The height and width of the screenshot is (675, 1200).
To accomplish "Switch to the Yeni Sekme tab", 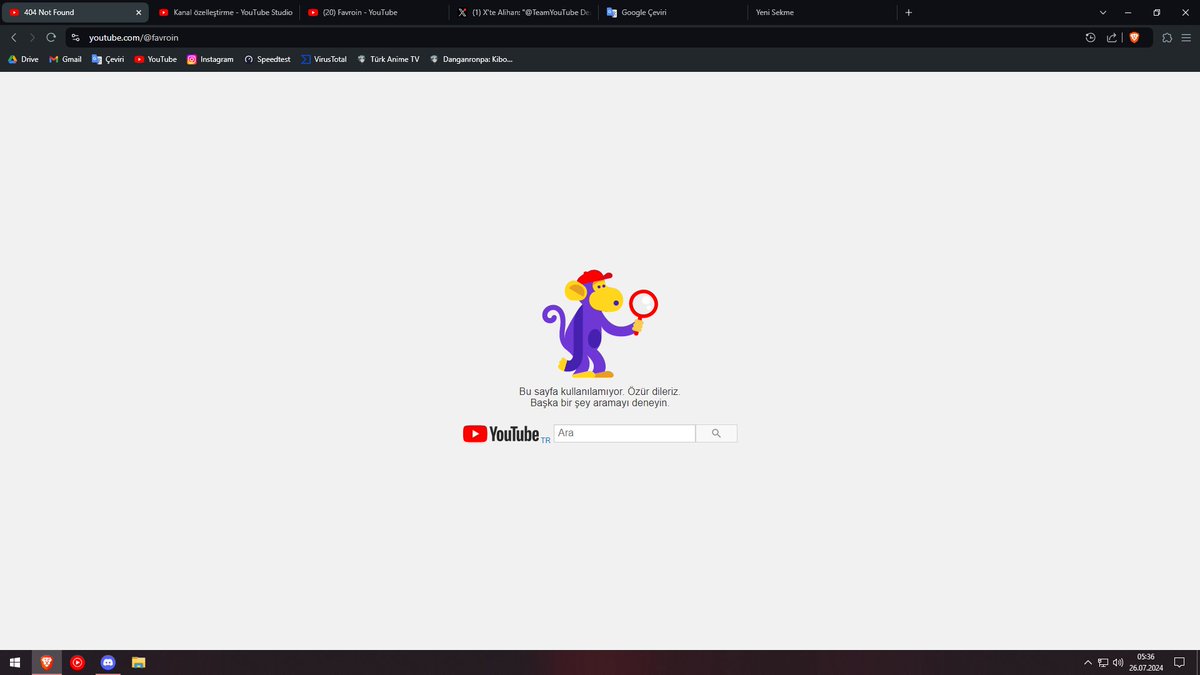I will 820,12.
